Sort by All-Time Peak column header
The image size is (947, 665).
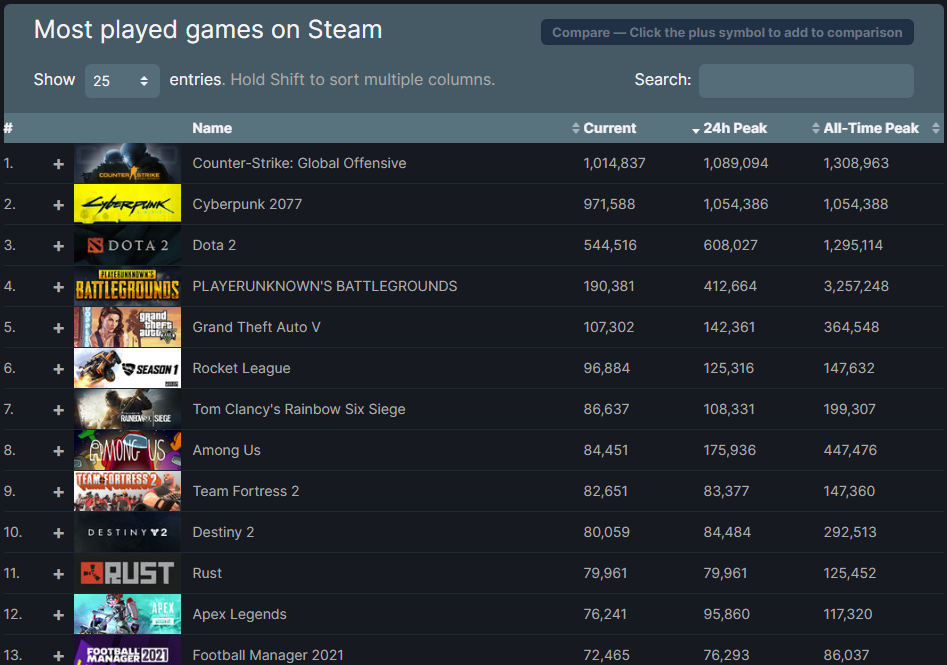(871, 128)
